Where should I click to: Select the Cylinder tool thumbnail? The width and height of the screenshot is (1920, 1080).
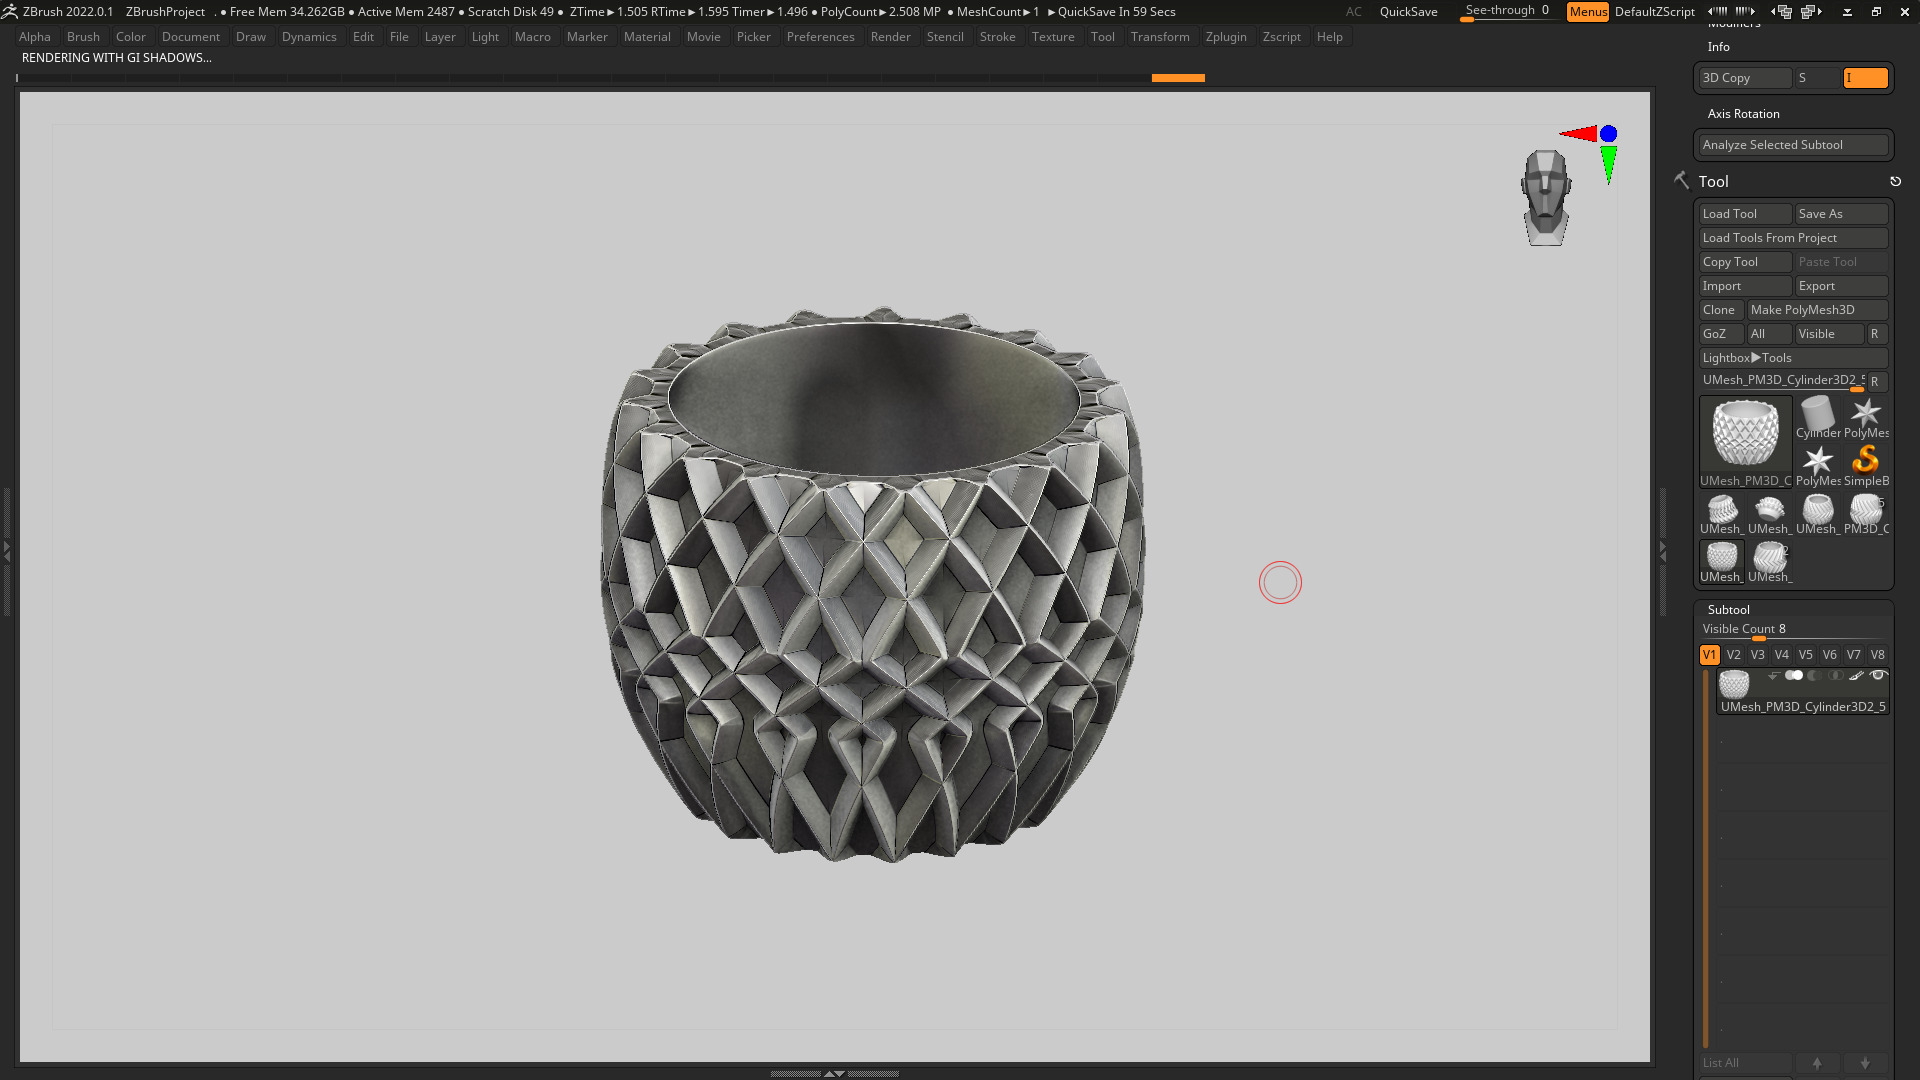click(1817, 416)
